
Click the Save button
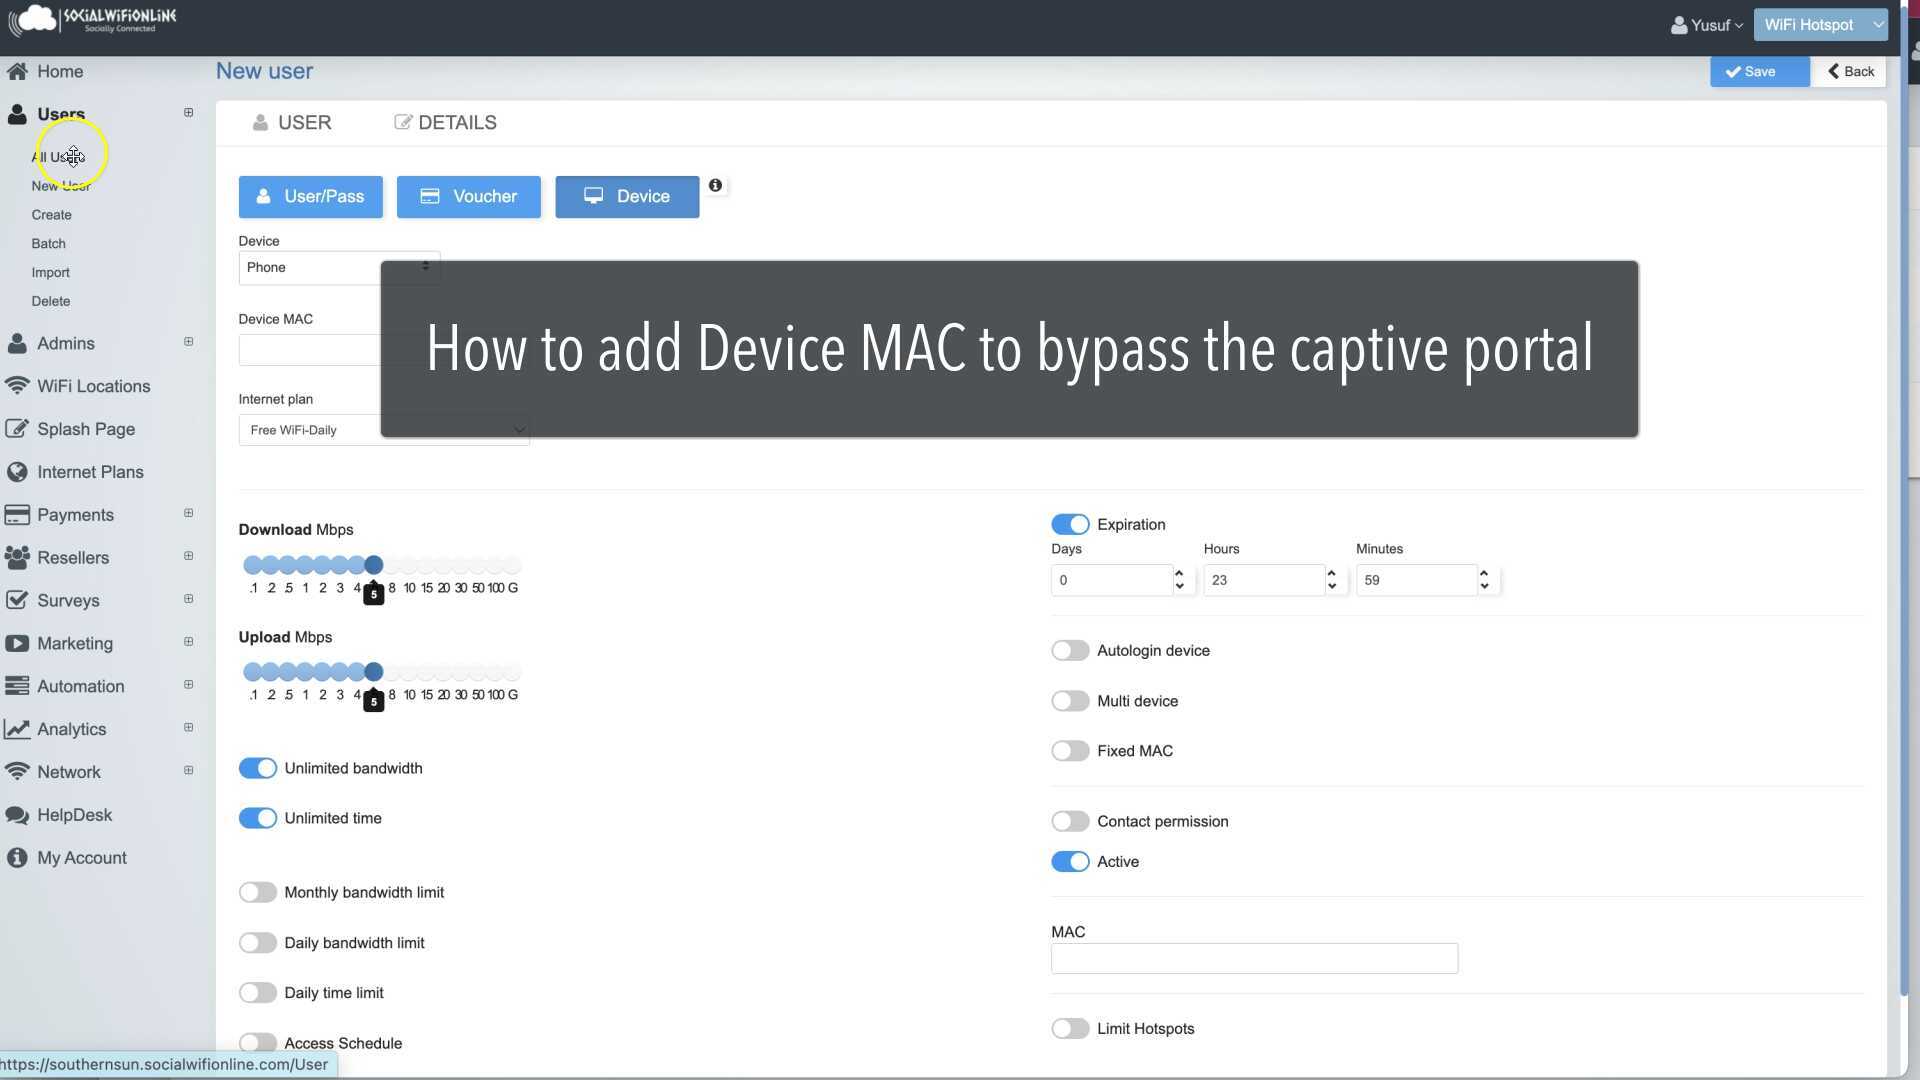pyautogui.click(x=1758, y=72)
